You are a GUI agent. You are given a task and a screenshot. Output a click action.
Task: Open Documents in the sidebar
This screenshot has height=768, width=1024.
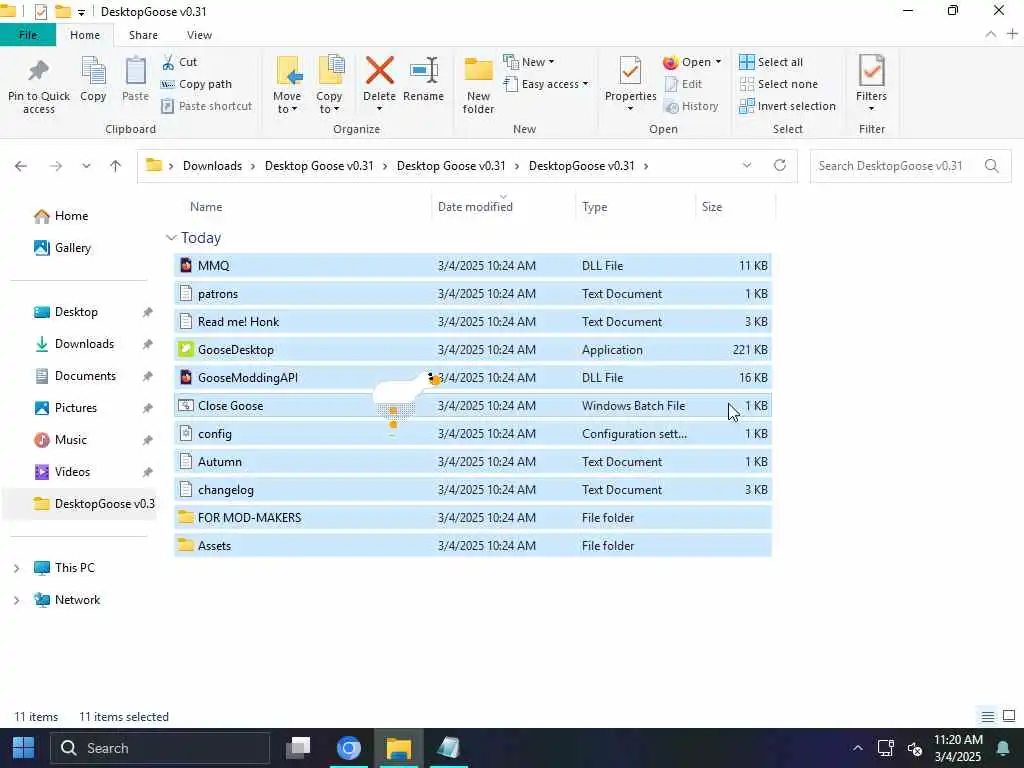[x=75, y=376]
